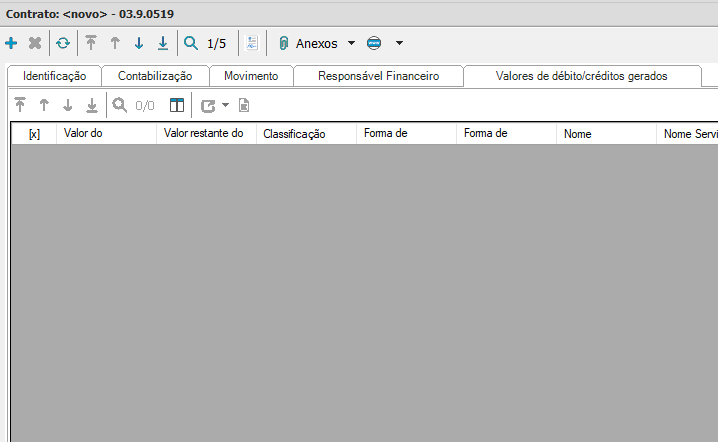
Task: Switch to the Identificação tab
Action: pos(55,76)
